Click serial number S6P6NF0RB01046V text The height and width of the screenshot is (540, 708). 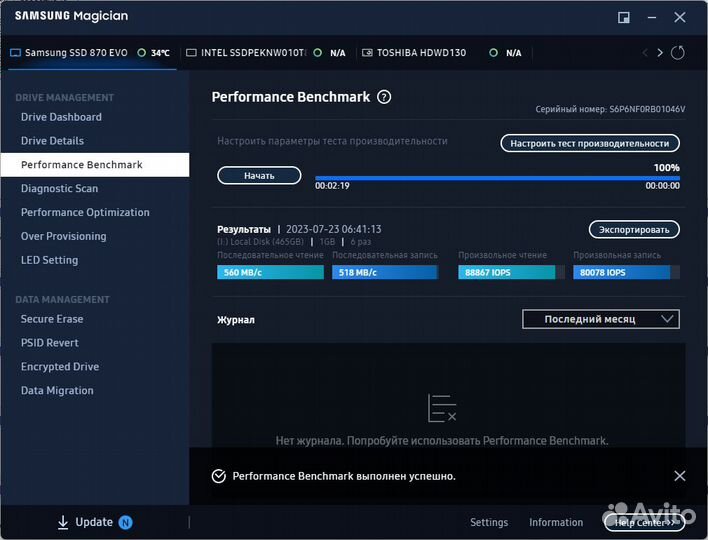[647, 109]
